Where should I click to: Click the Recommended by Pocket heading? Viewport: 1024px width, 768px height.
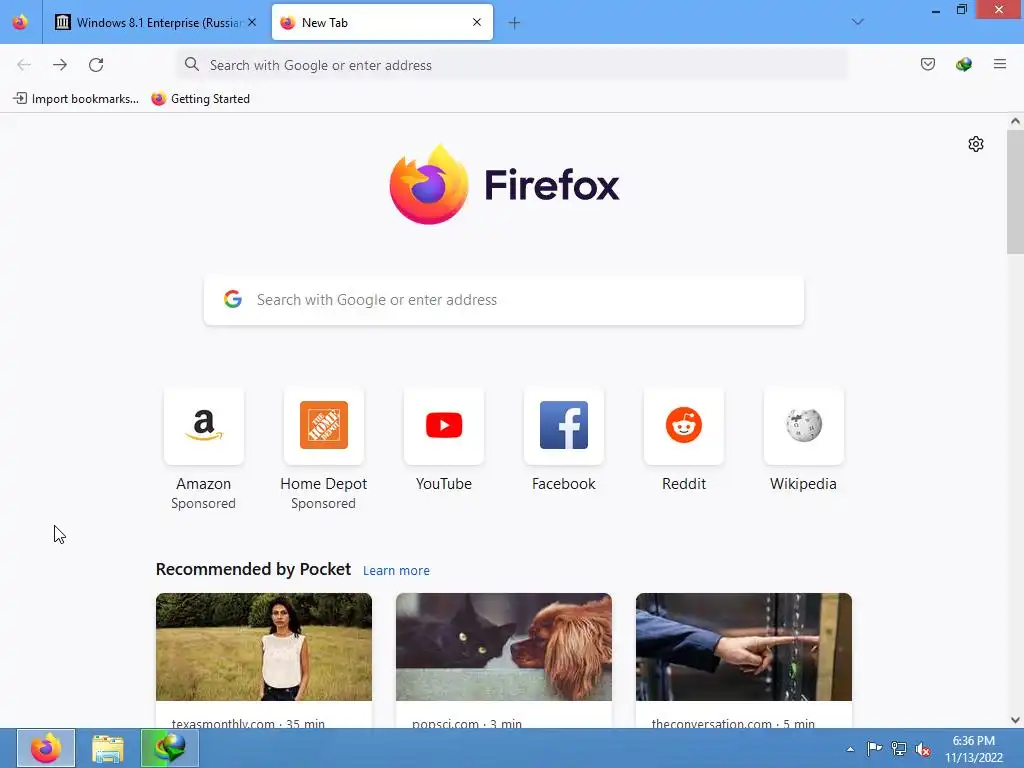pyautogui.click(x=253, y=569)
